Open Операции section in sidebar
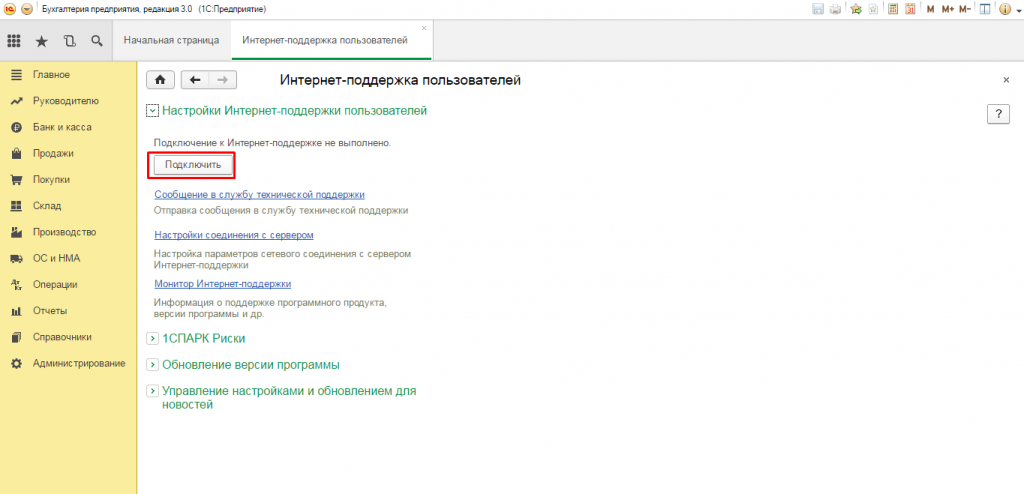This screenshot has height=494, width=1024. pyautogui.click(x=69, y=284)
